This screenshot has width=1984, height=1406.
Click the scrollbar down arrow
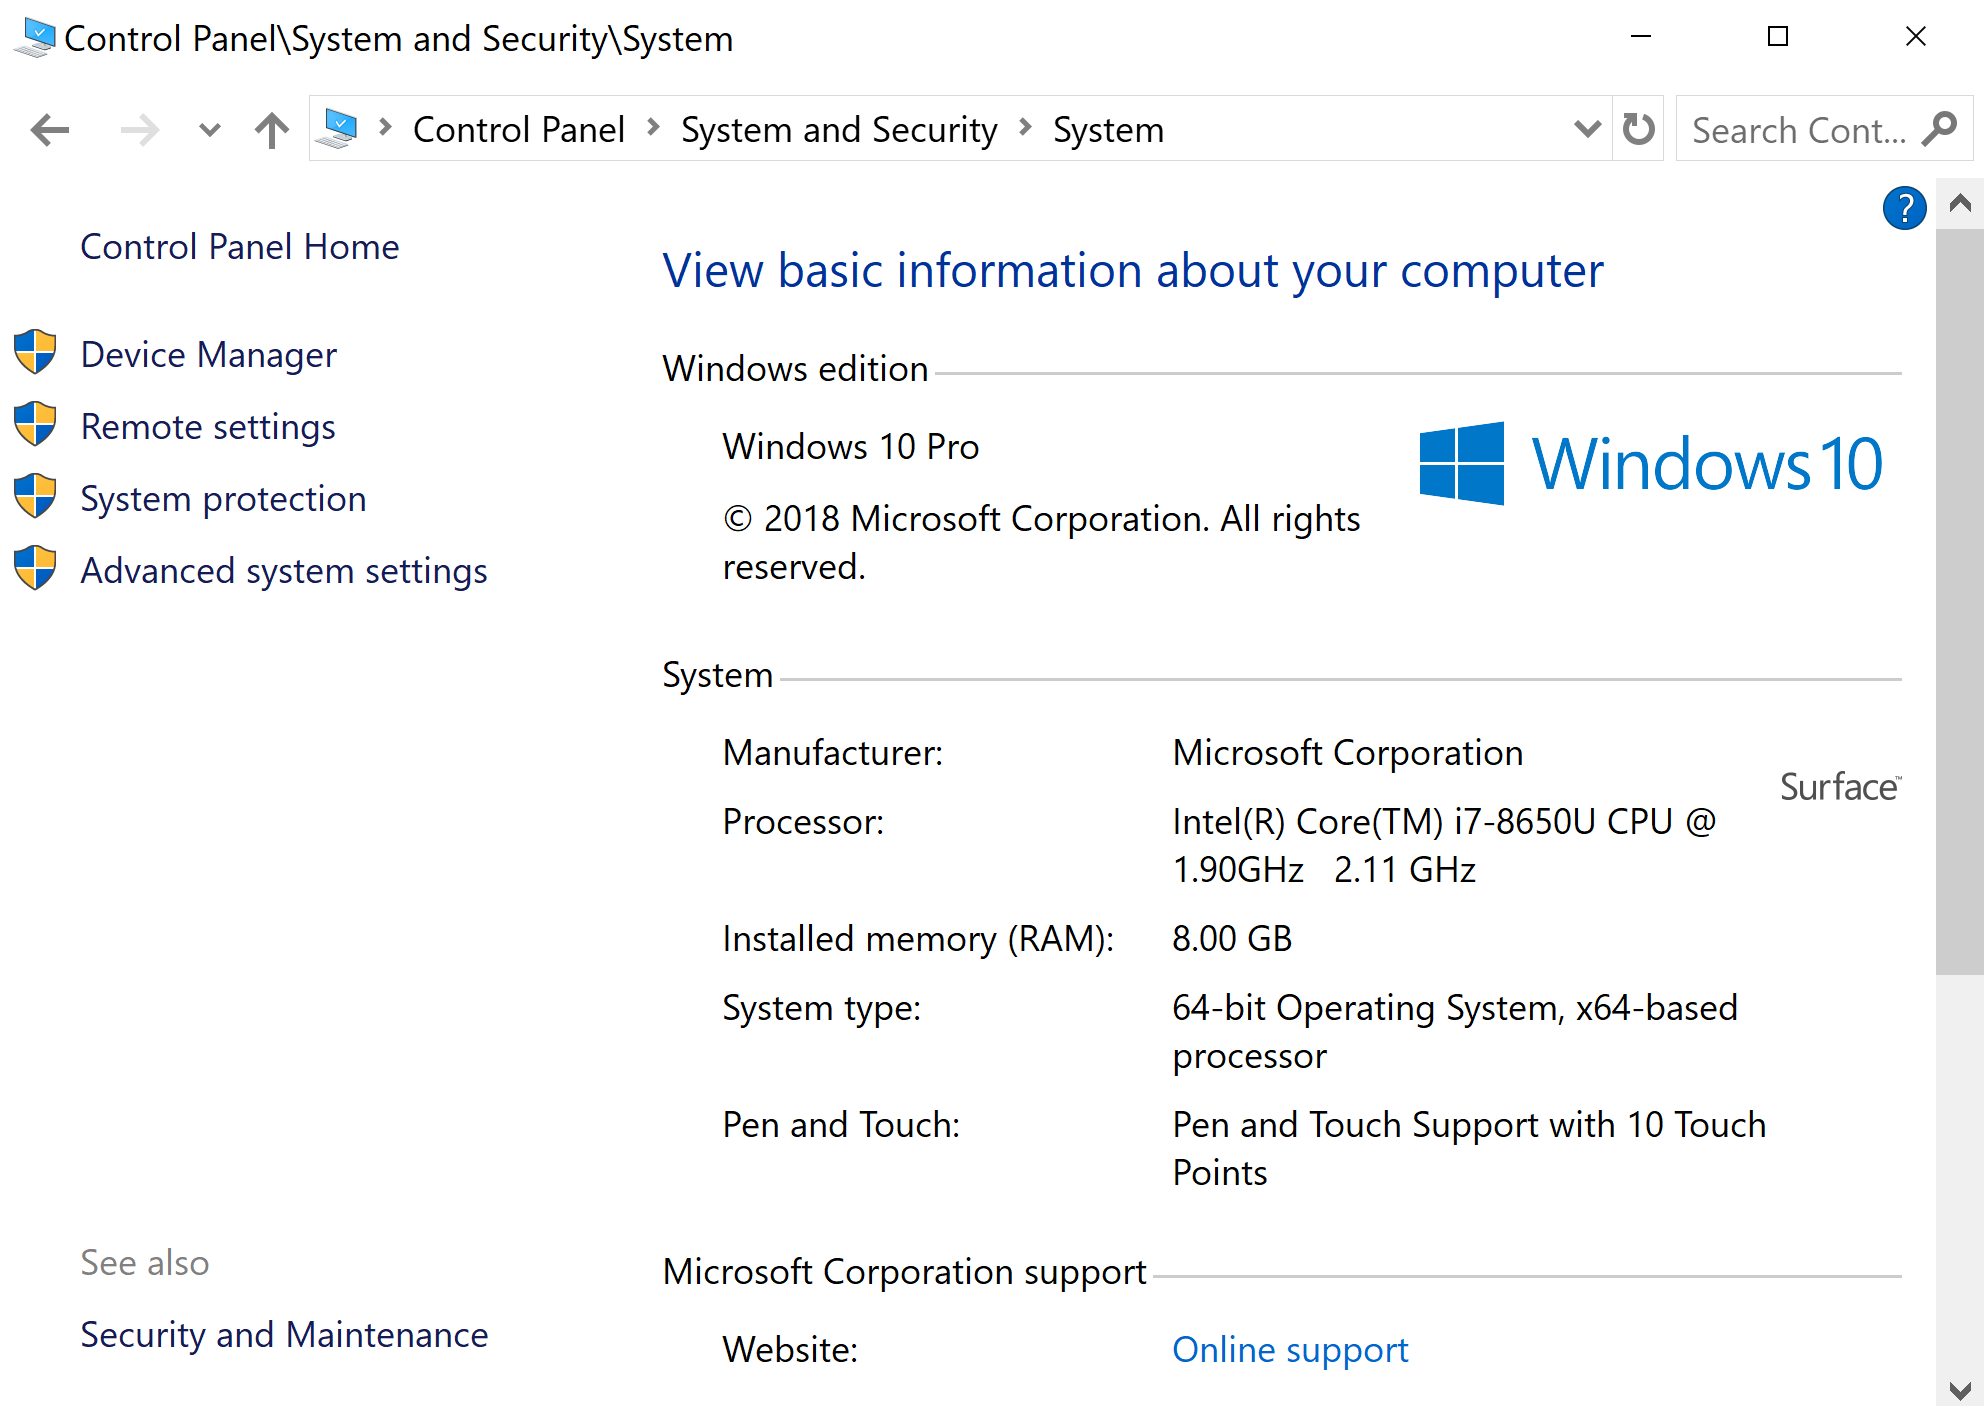click(x=1959, y=1389)
